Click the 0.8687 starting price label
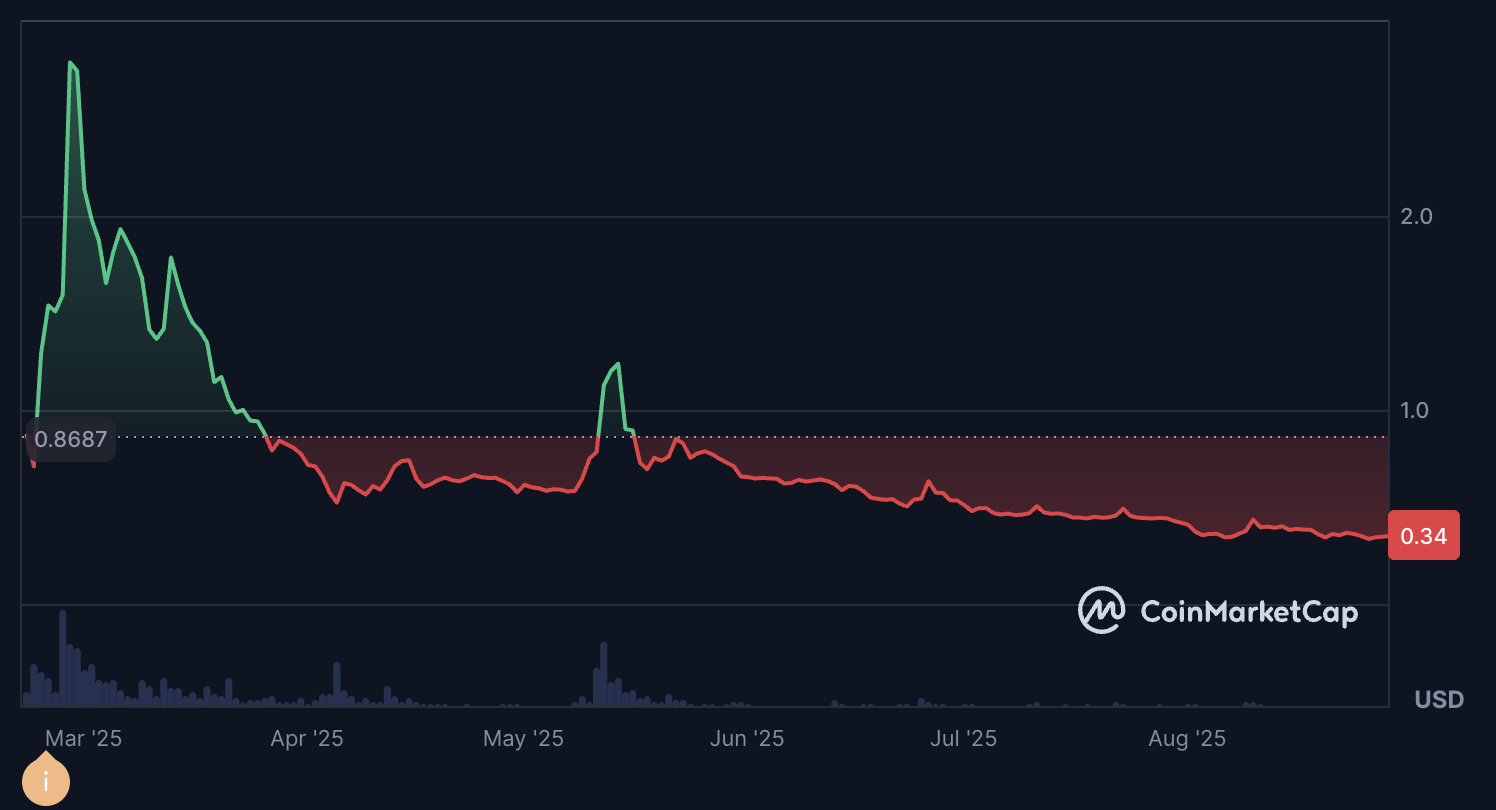Screen dimensions: 1496x810 pyautogui.click(x=70, y=439)
